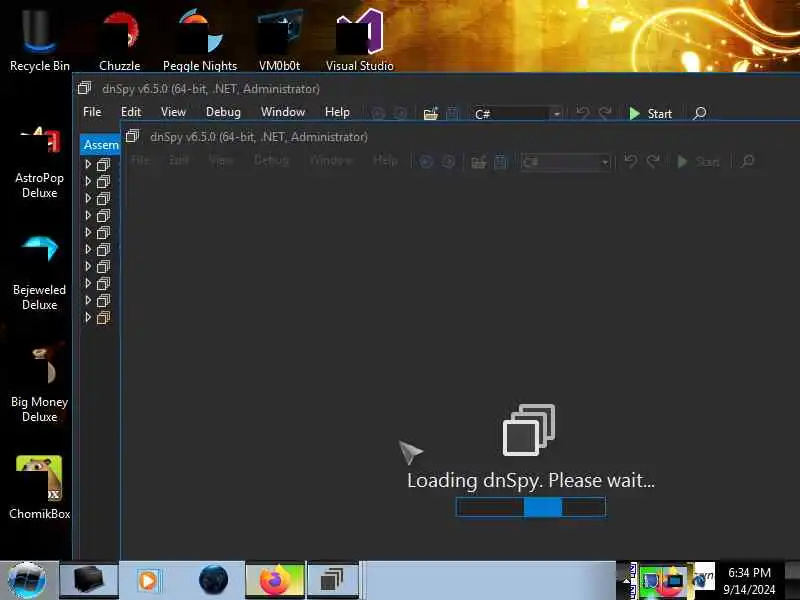Click the dimmed Start button in loading window
The height and width of the screenshot is (600, 800).
point(698,162)
